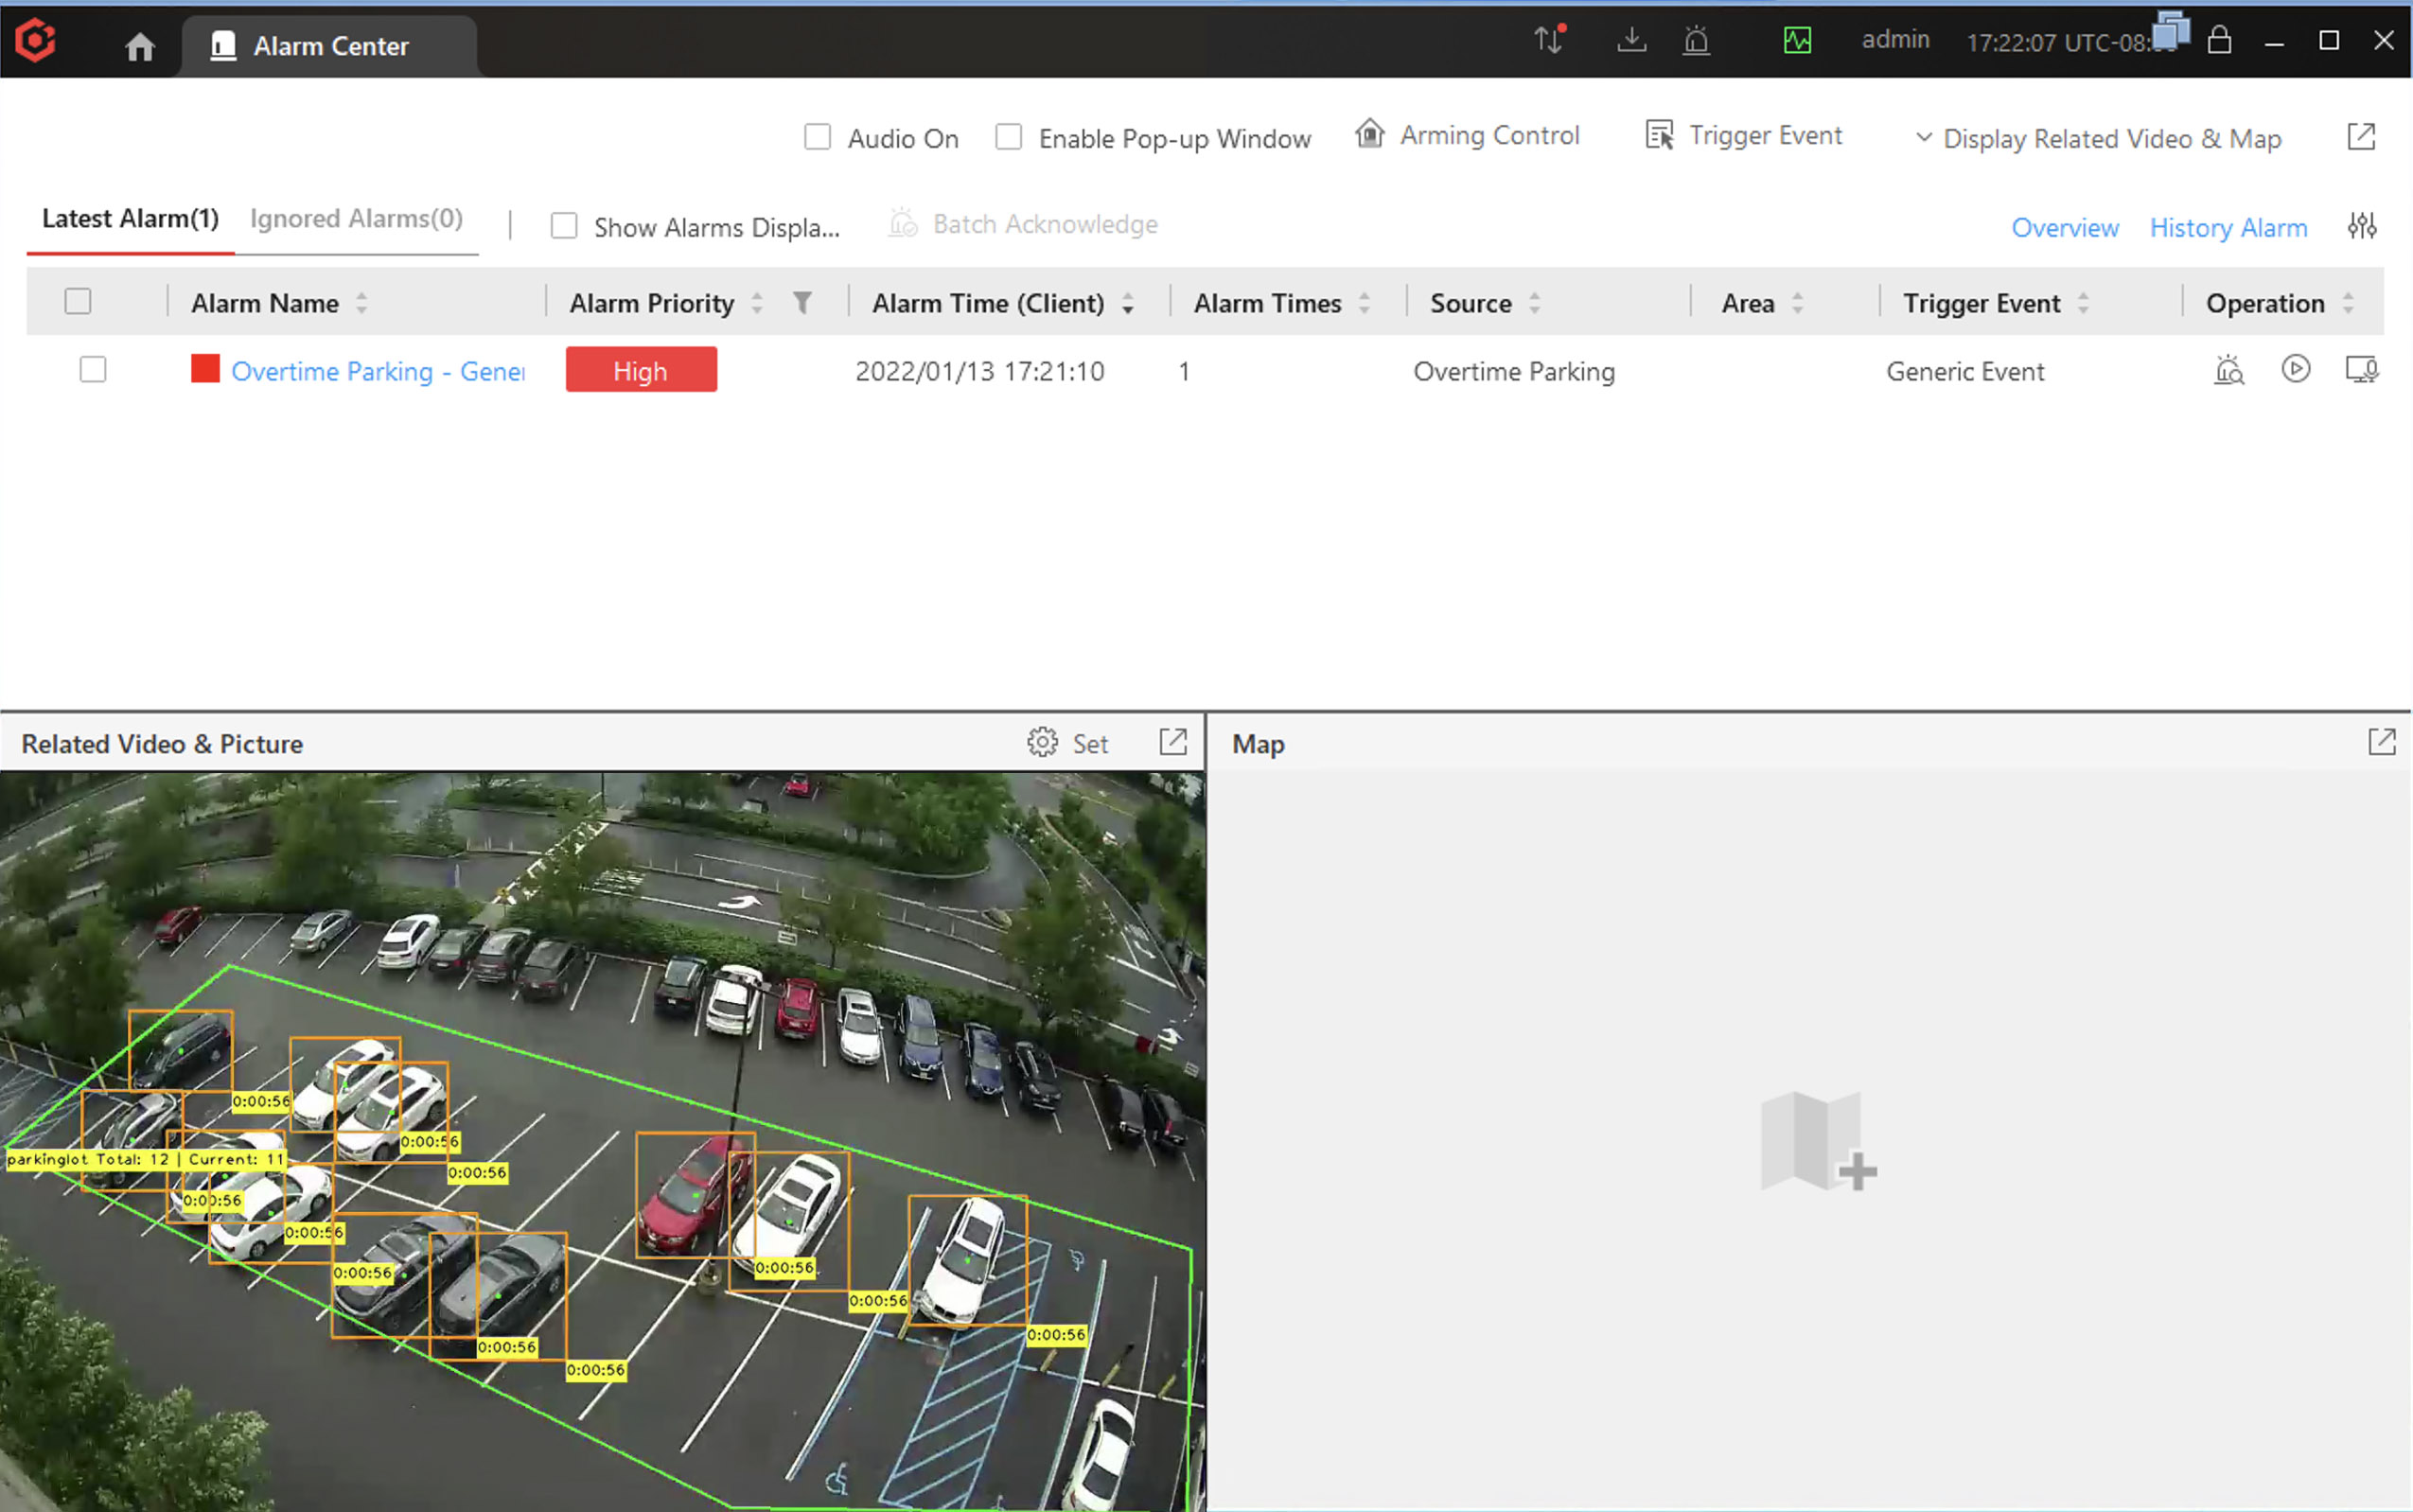Click the Alarm Priority filter funnel icon
Screen dimensions: 2413x1512
pyautogui.click(x=803, y=302)
